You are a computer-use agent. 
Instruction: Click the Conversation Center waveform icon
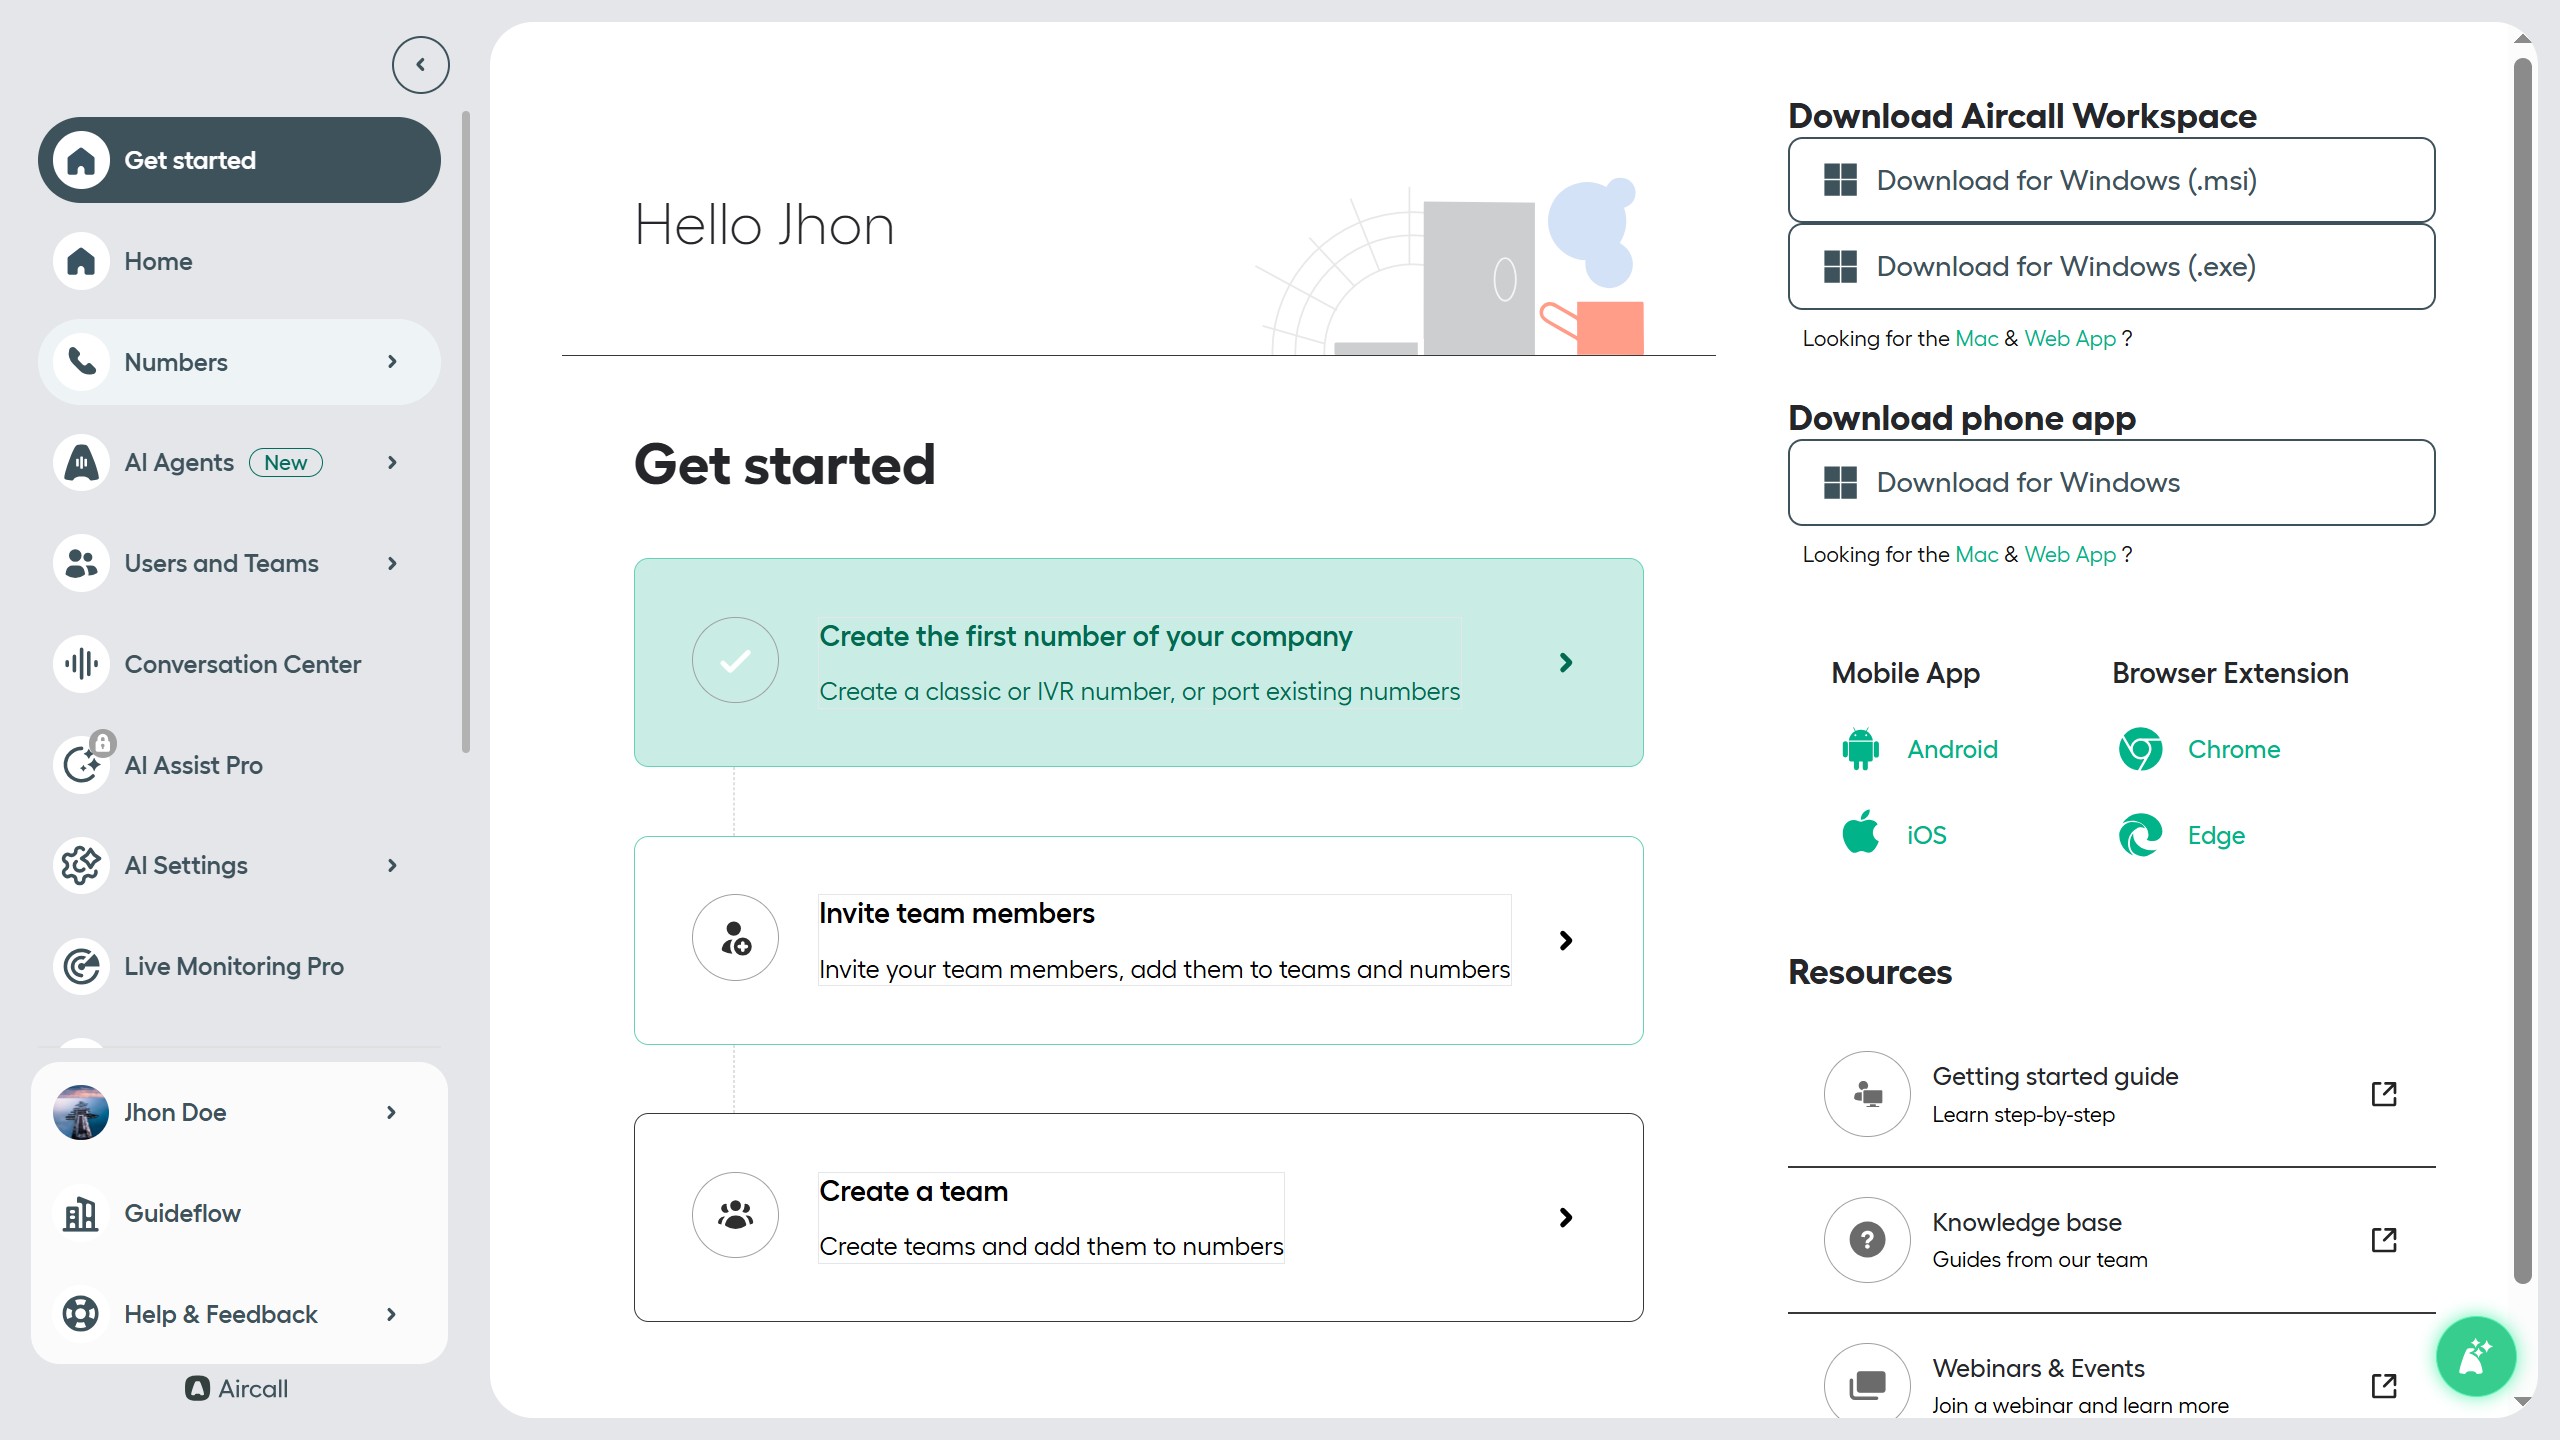coord(81,664)
